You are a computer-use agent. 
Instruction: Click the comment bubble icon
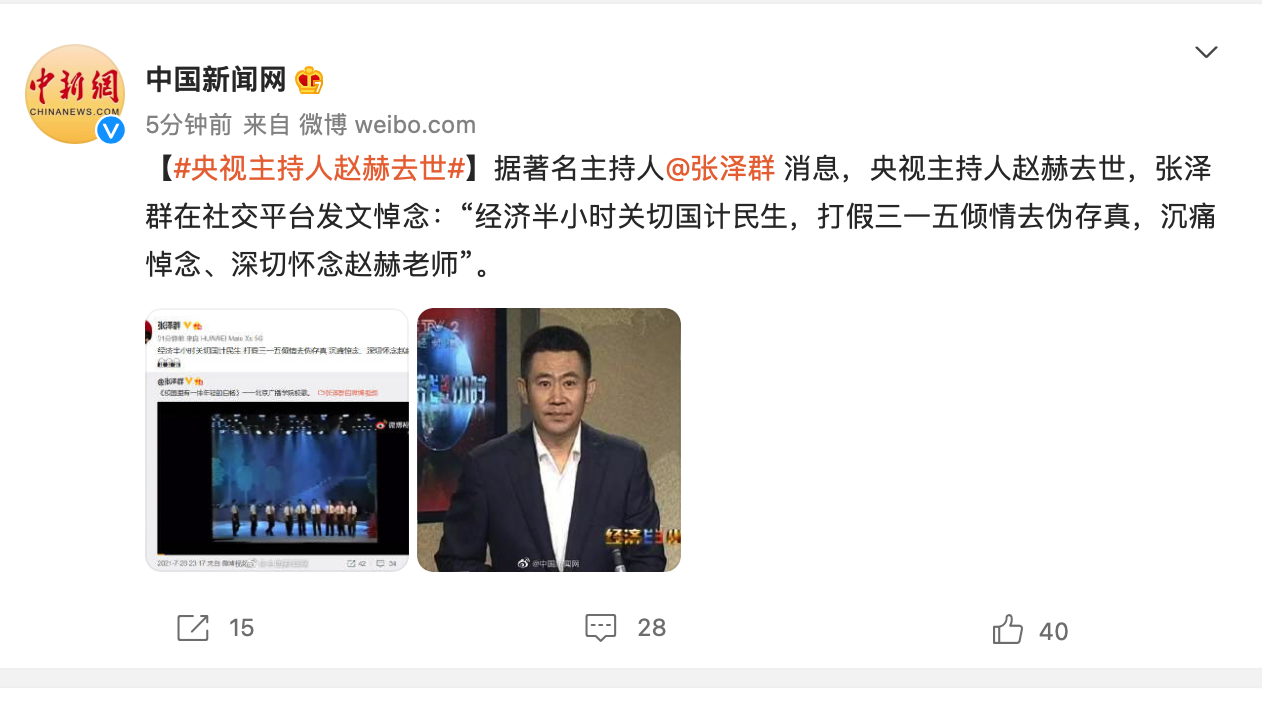click(x=600, y=628)
